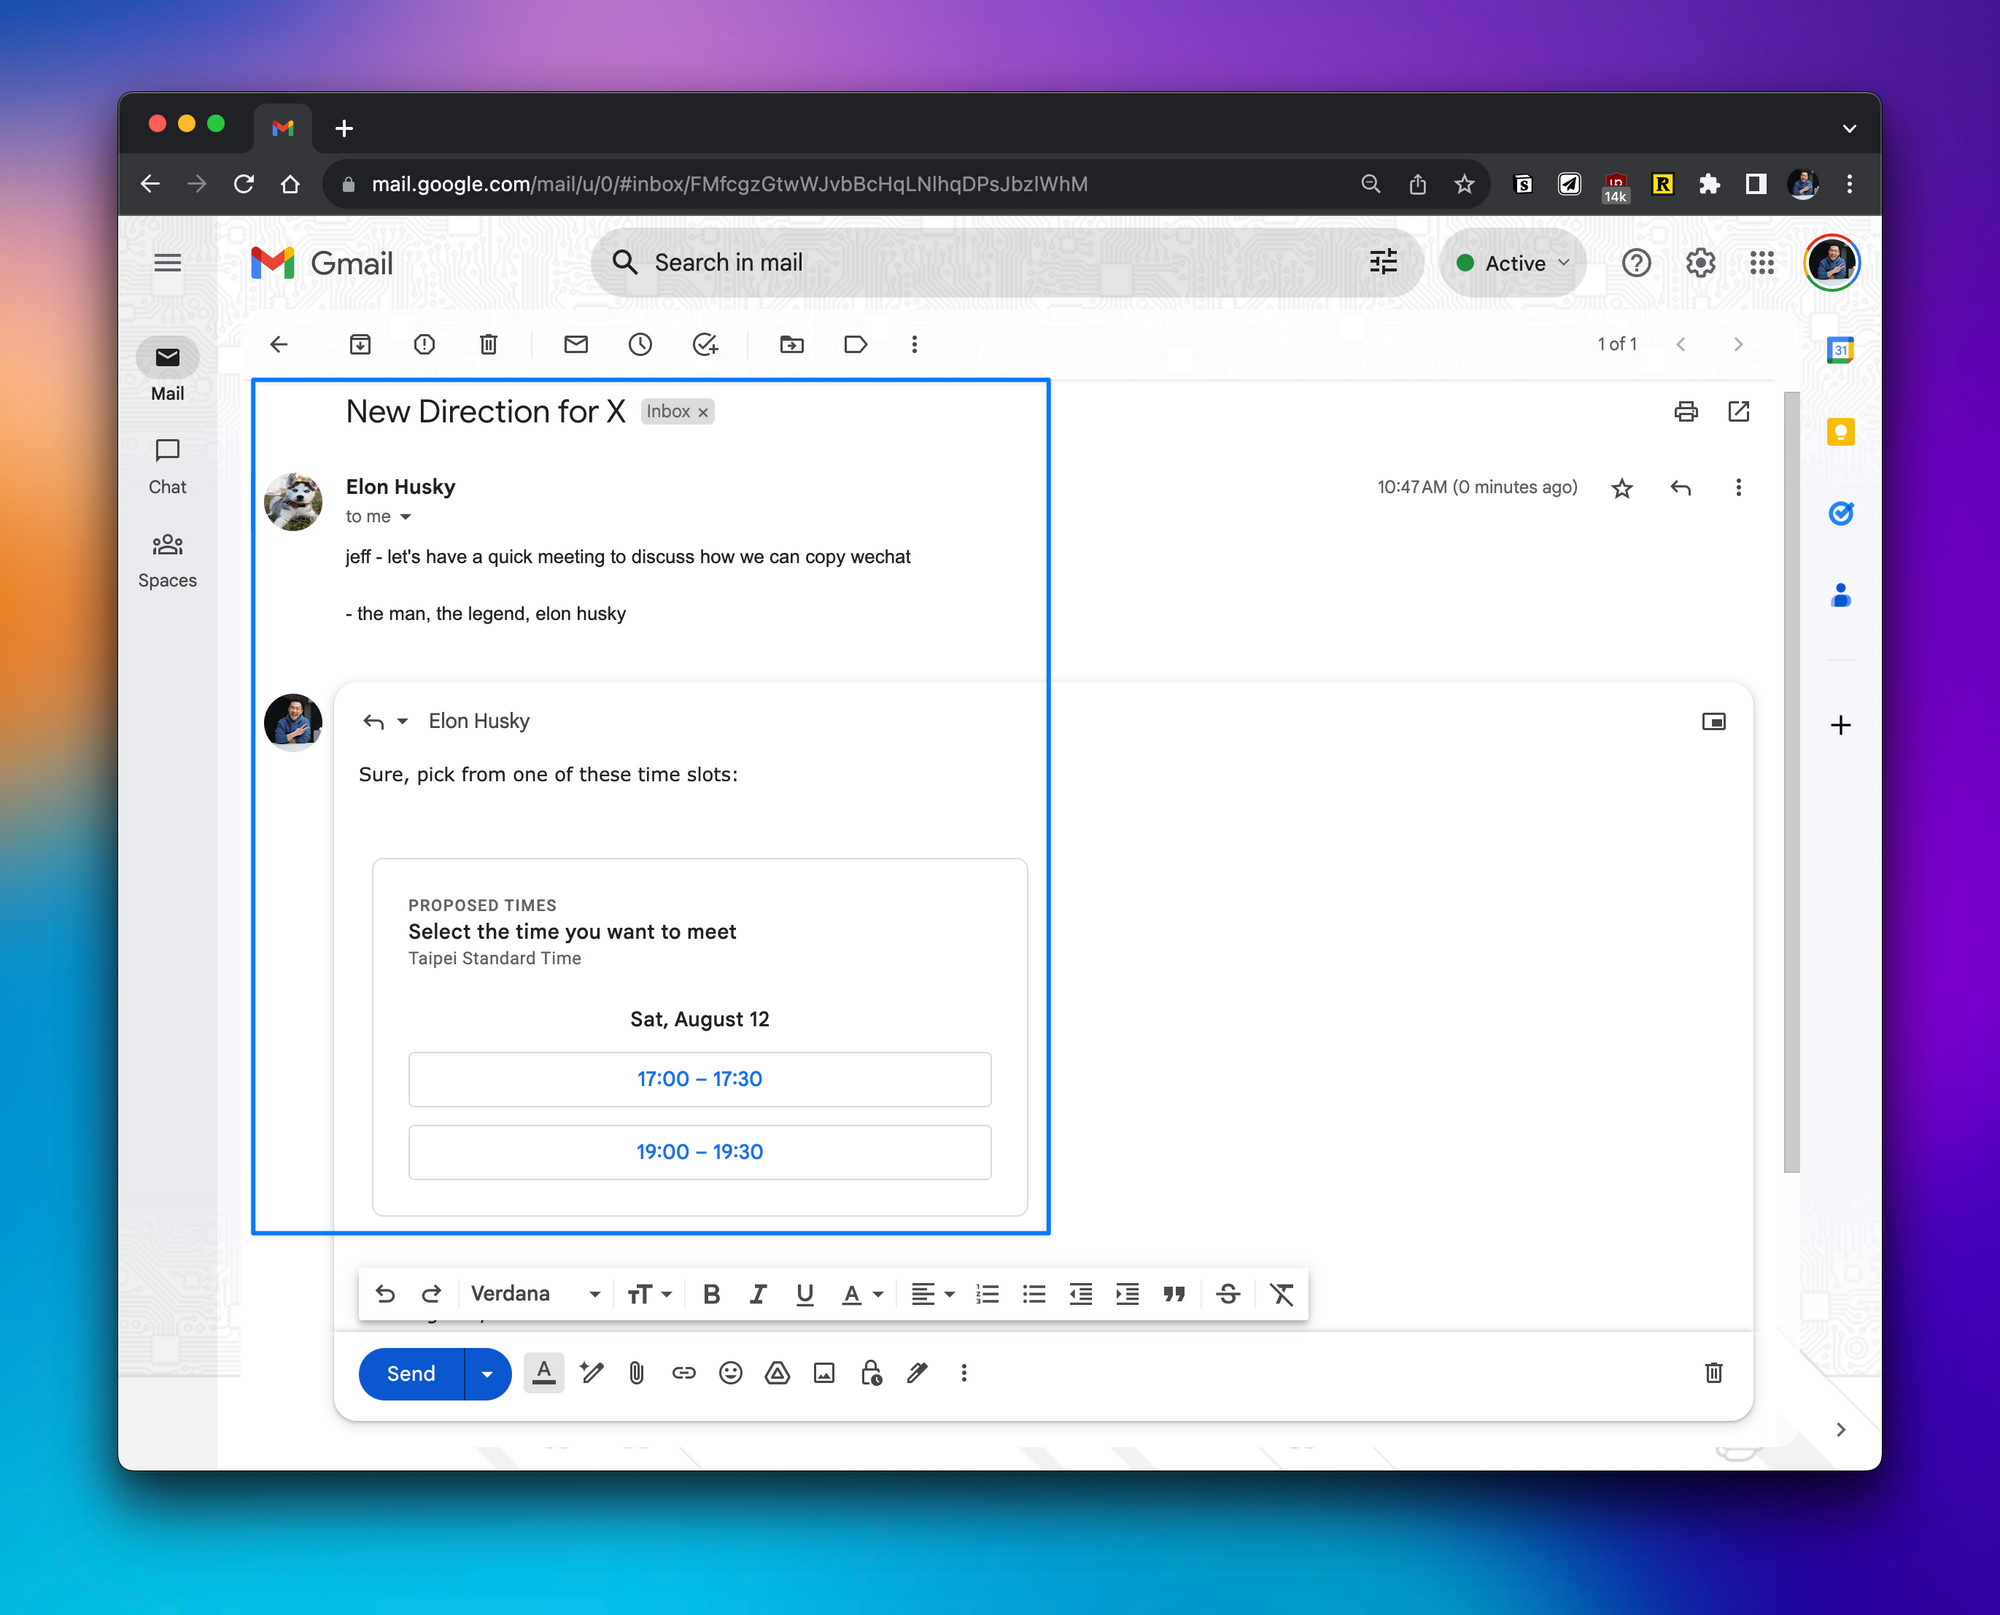2000x1615 pixels.
Task: Insert a link in the reply
Action: [684, 1373]
